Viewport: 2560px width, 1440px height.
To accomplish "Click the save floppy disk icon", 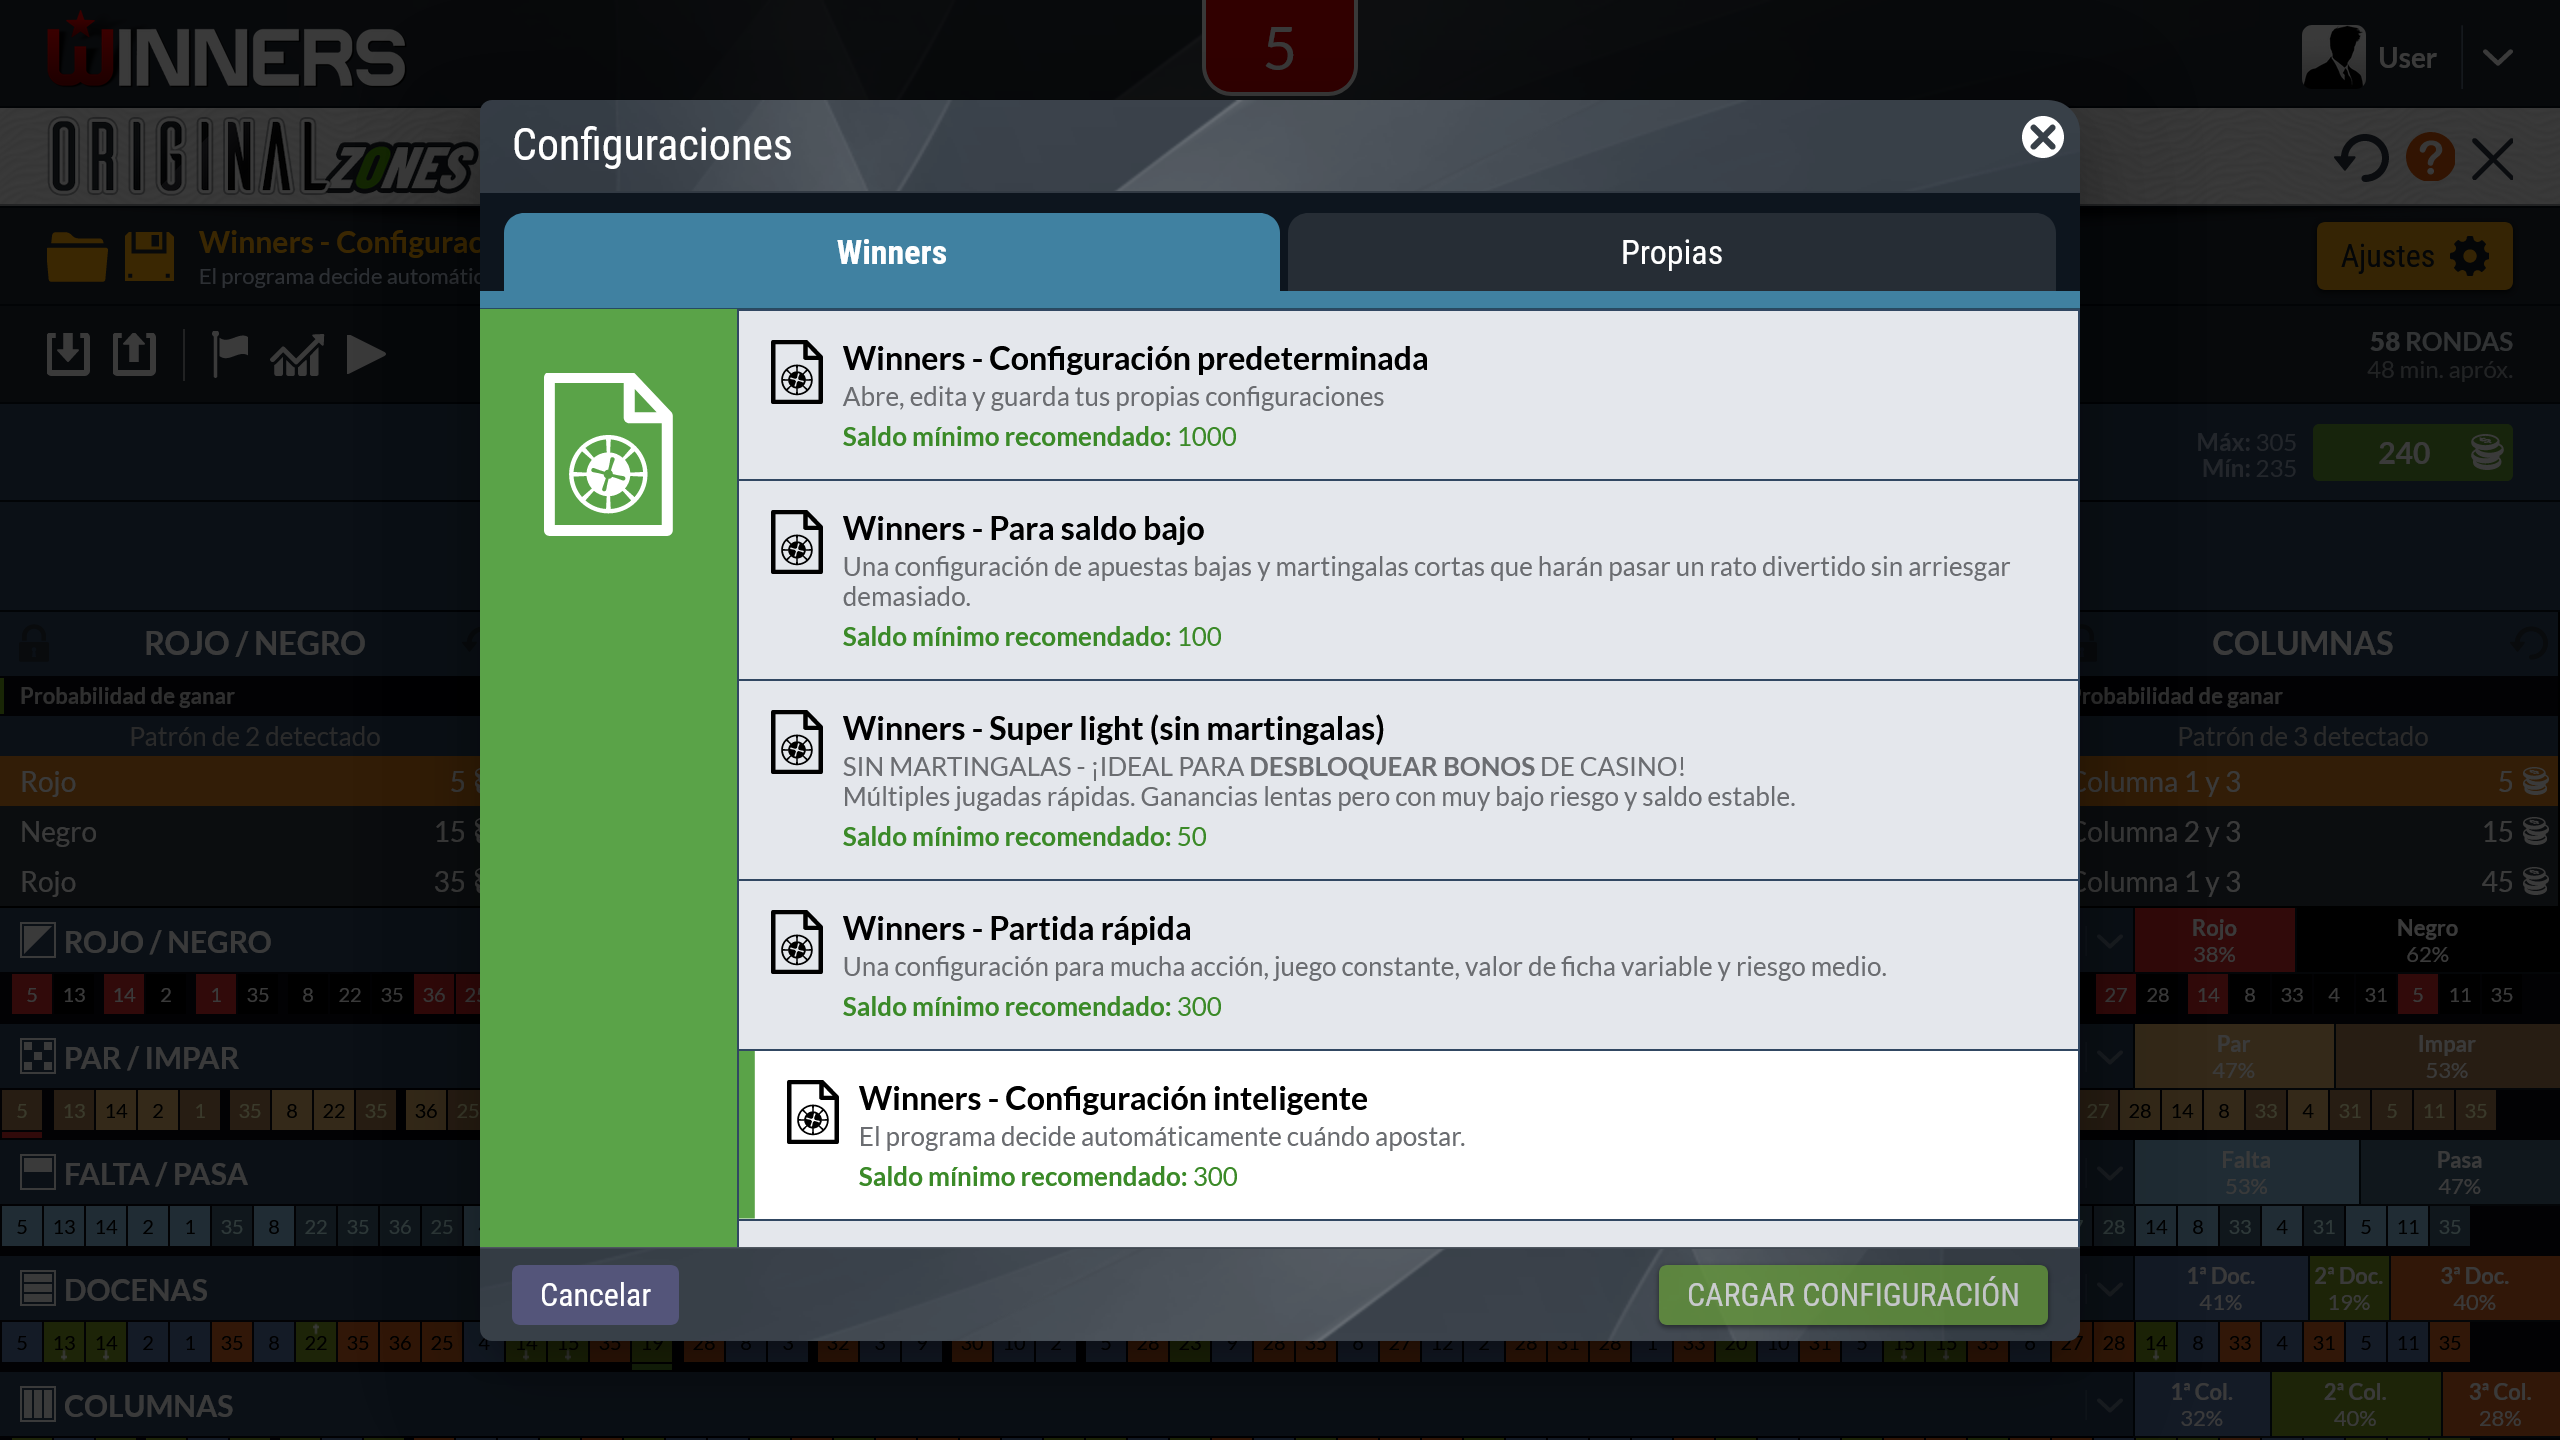I will pos(149,256).
